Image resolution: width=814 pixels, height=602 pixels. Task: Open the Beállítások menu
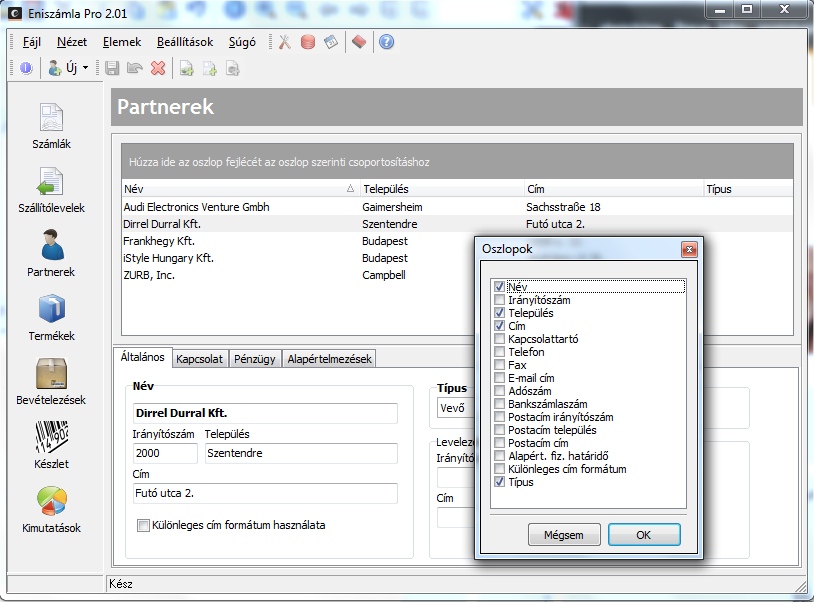pos(184,42)
